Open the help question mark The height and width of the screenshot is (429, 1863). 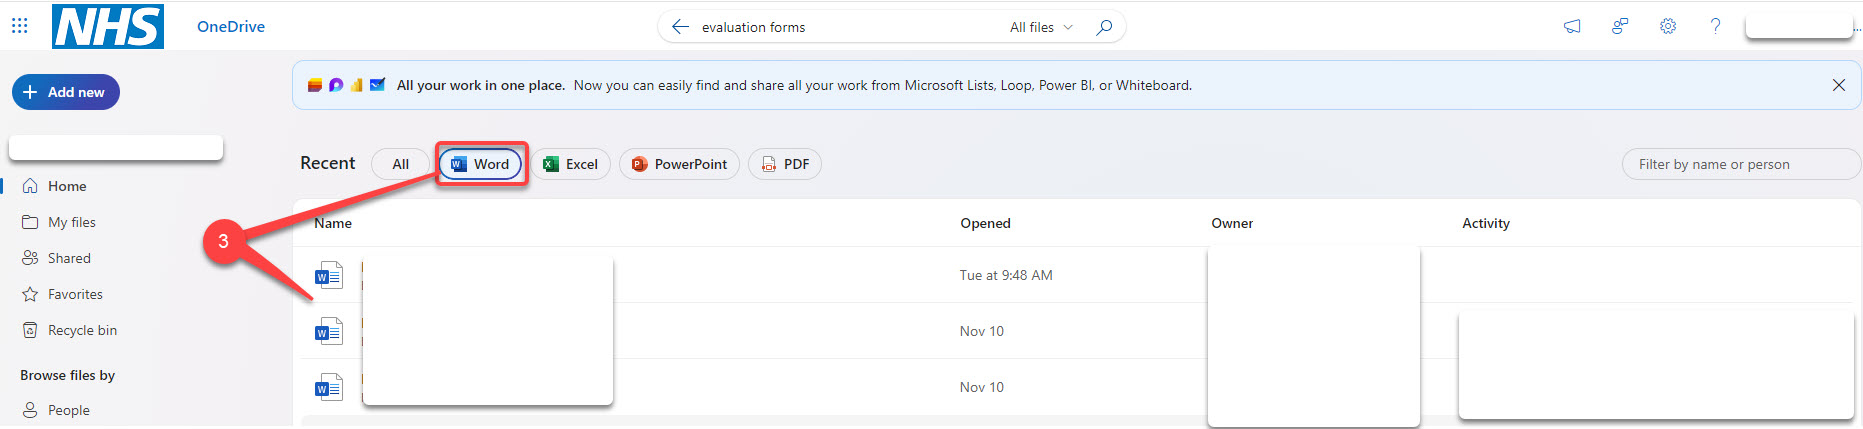coord(1715,27)
